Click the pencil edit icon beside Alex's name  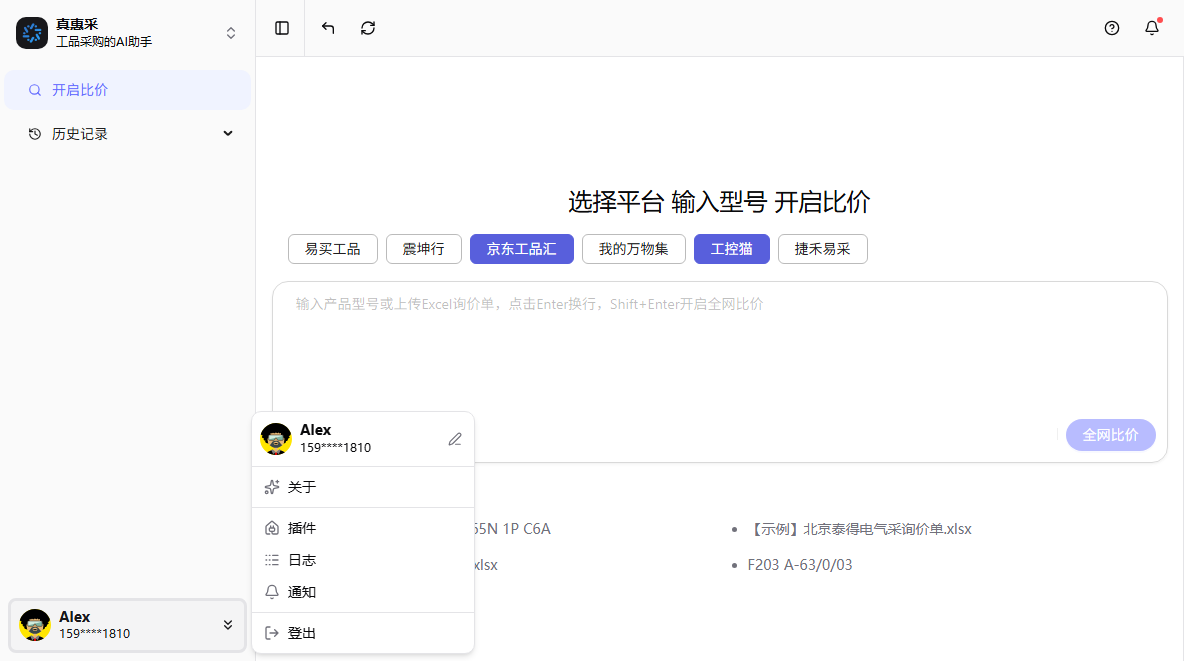coord(455,438)
